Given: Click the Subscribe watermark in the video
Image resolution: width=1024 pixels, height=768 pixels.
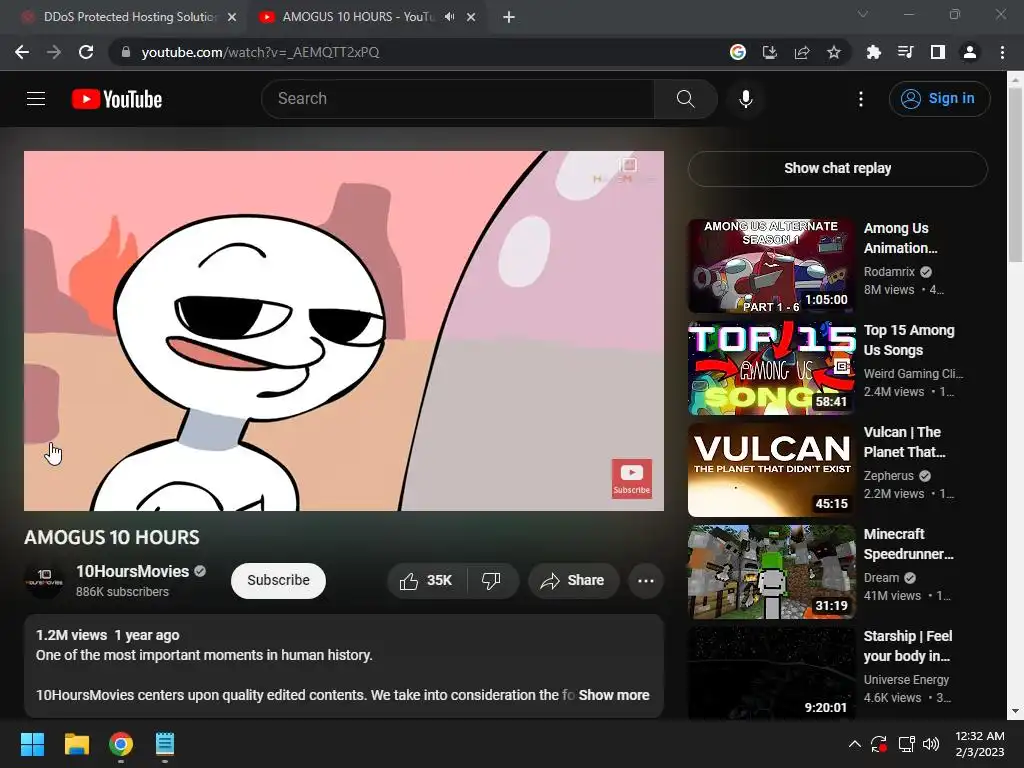Looking at the screenshot, I should (632, 479).
